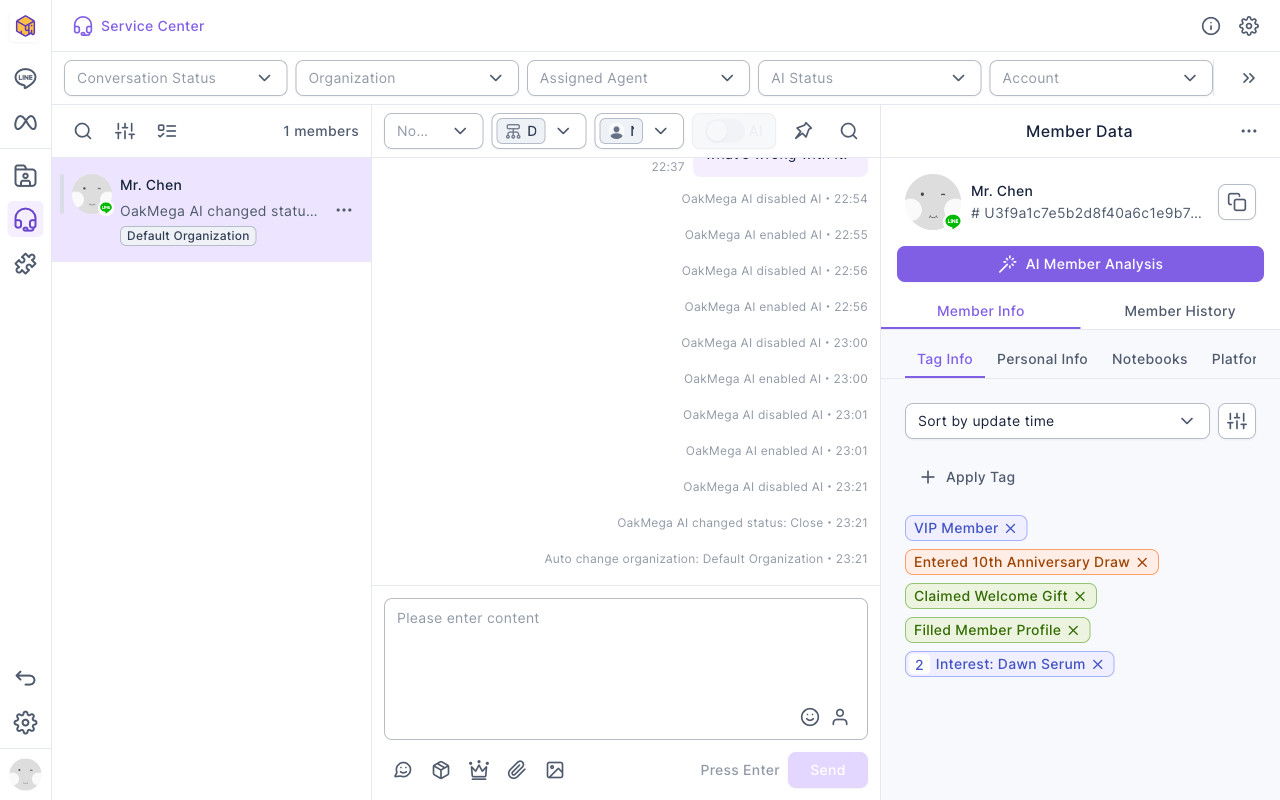Open the AI Status dropdown
This screenshot has height=800, width=1280.
point(869,78)
